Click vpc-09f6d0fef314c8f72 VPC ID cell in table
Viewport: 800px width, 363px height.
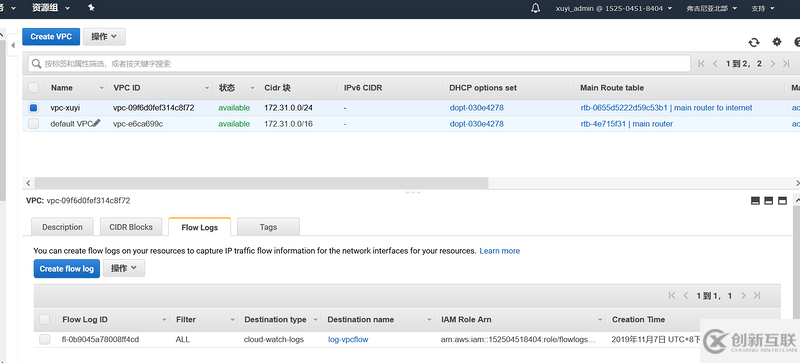pos(154,108)
